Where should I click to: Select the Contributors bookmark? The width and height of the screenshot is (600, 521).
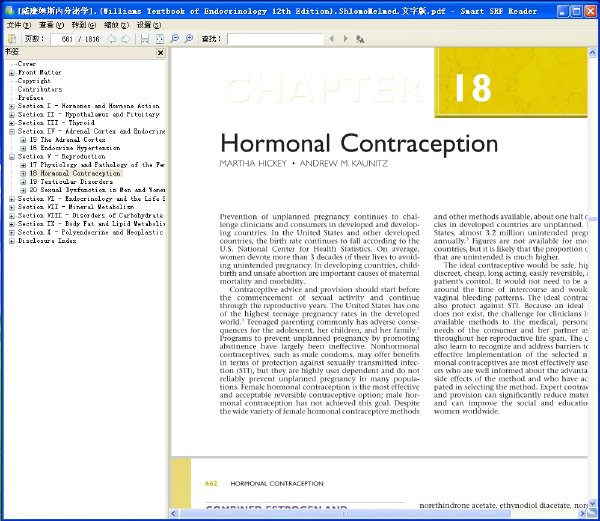(40, 89)
